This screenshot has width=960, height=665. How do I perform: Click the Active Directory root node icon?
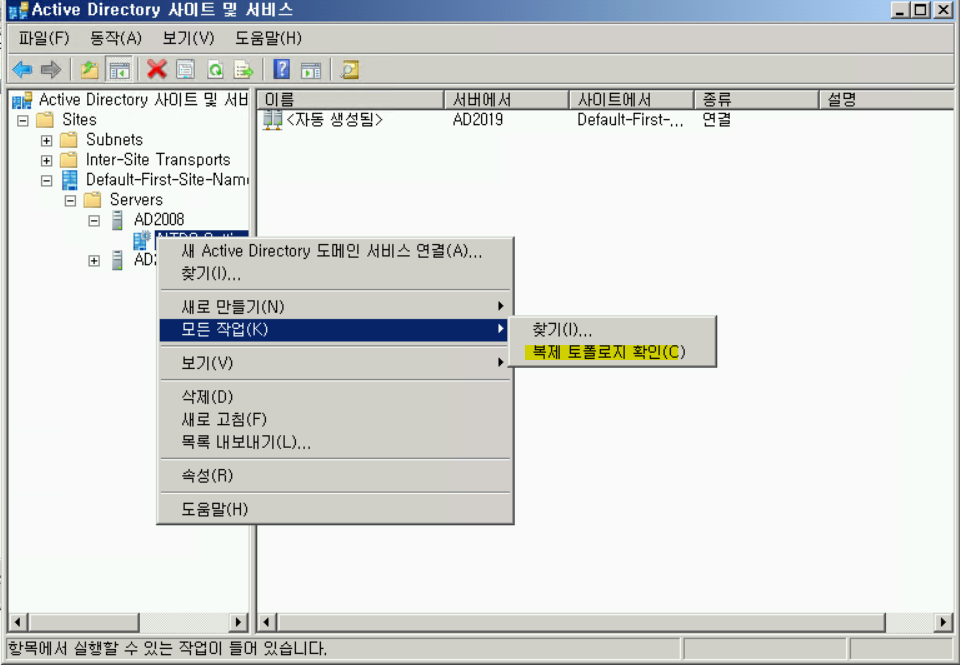pyautogui.click(x=22, y=100)
